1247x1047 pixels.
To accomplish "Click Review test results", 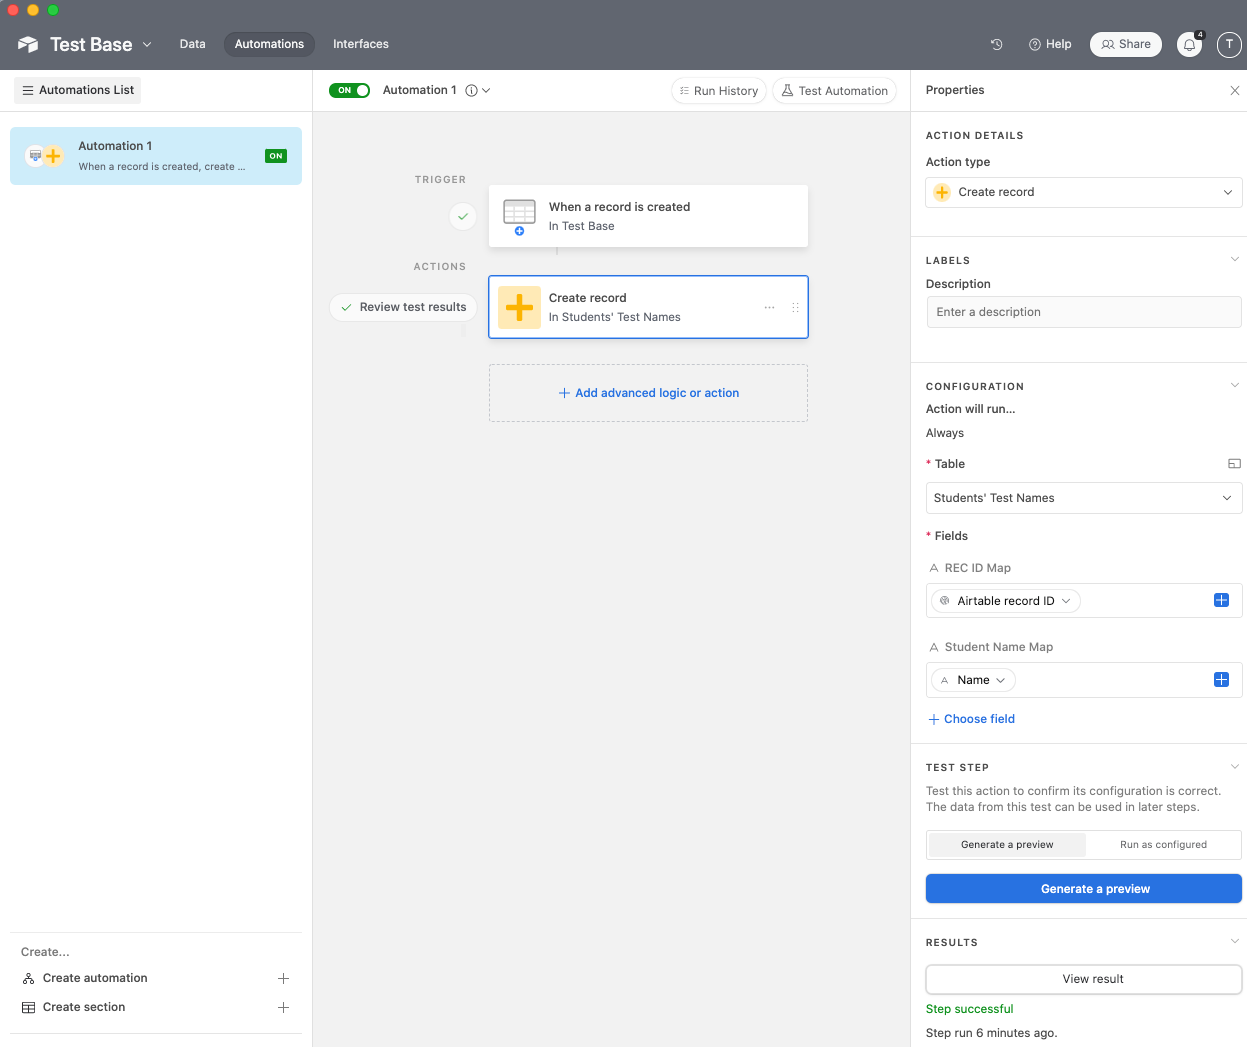I will coord(403,307).
